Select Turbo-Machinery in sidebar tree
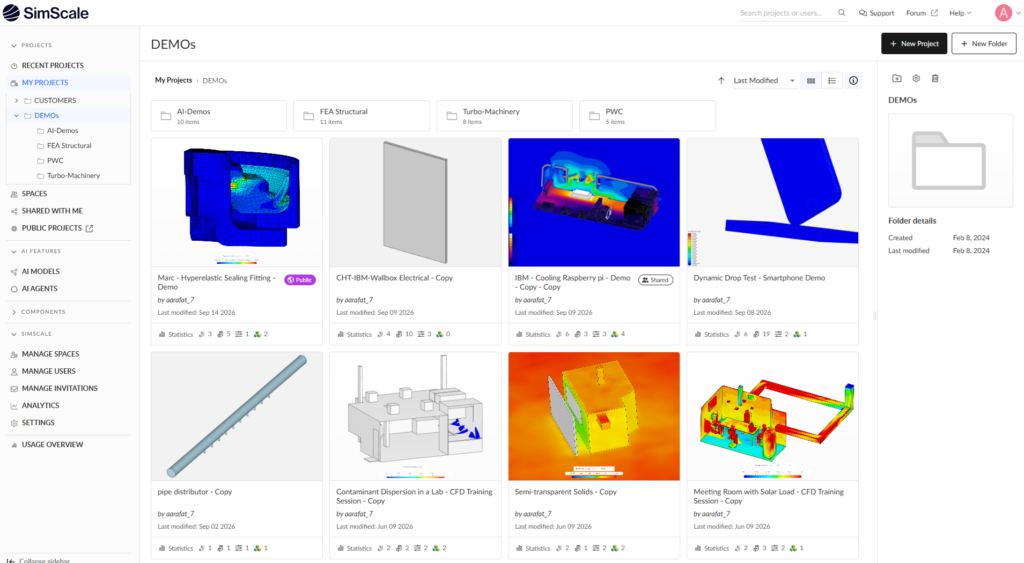The width and height of the screenshot is (1024, 563). point(73,176)
